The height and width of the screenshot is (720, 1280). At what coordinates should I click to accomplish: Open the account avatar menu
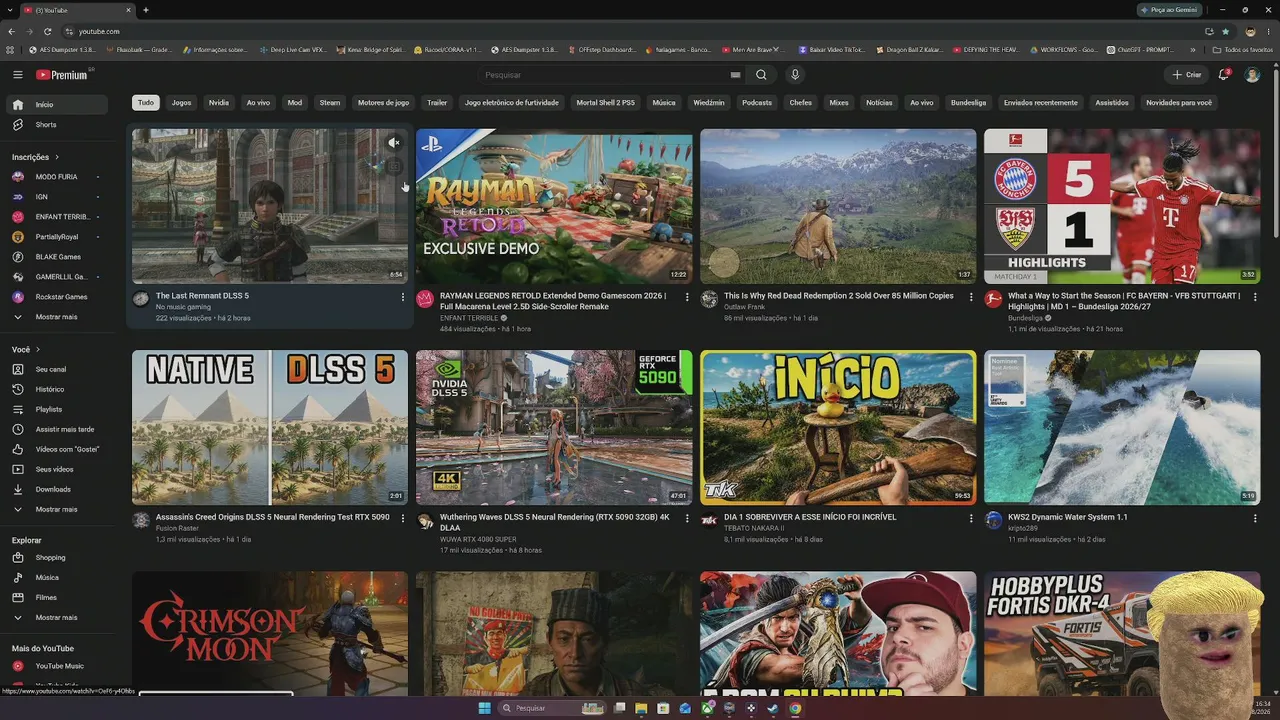coord(1252,75)
